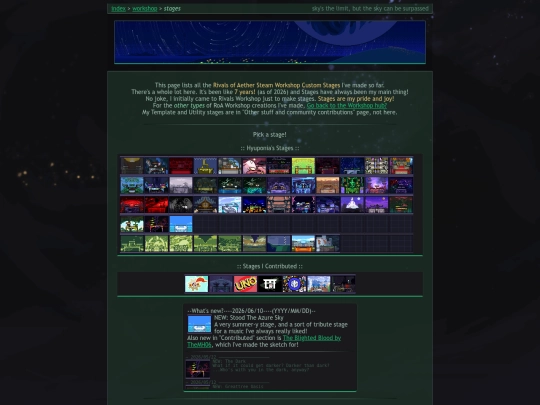
Task: Open the pale grey foggy stage thumbnail
Action: tap(181, 185)
